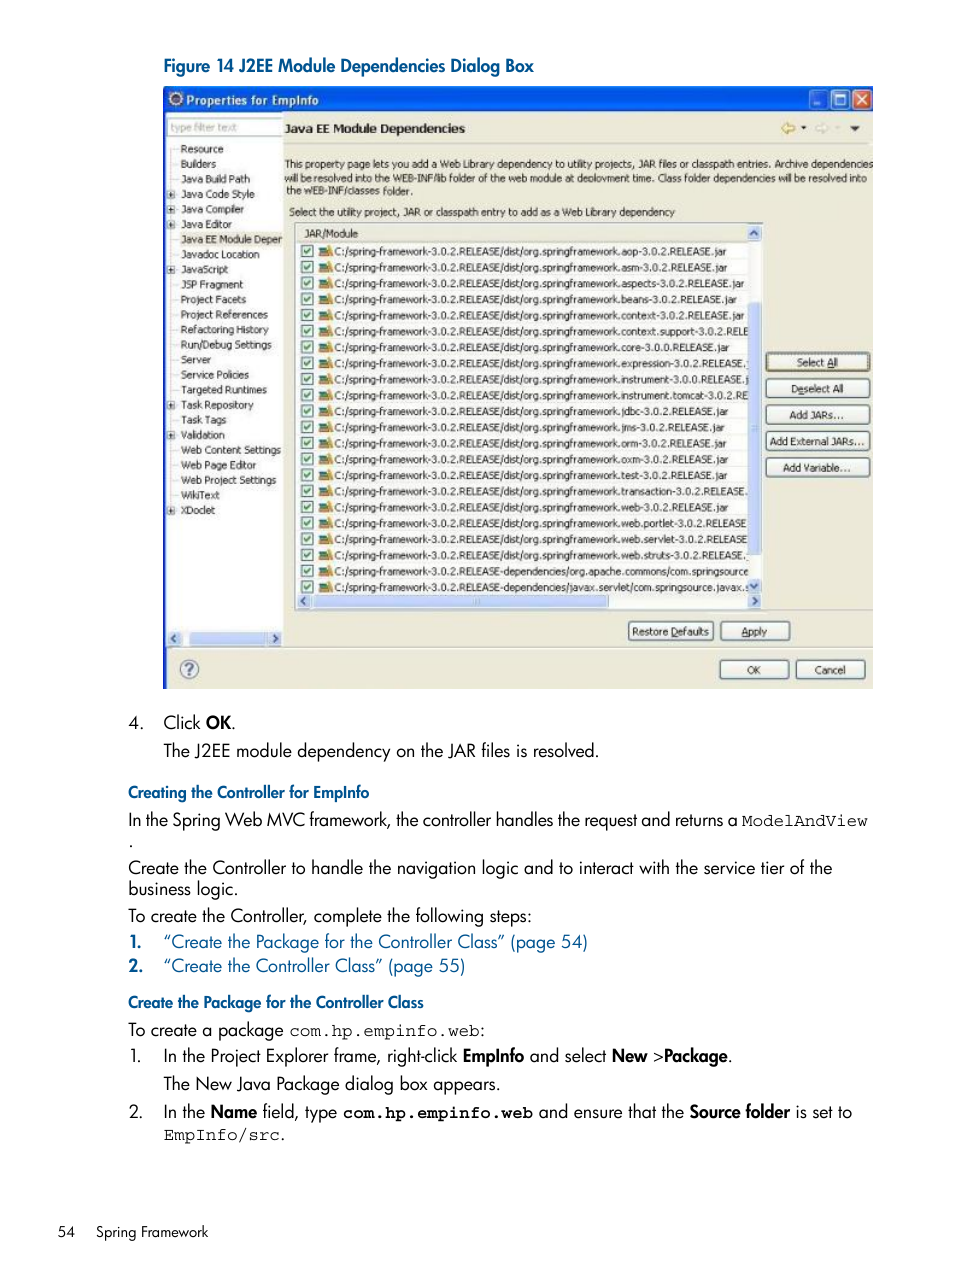Click the Add JARs... button

click(817, 414)
